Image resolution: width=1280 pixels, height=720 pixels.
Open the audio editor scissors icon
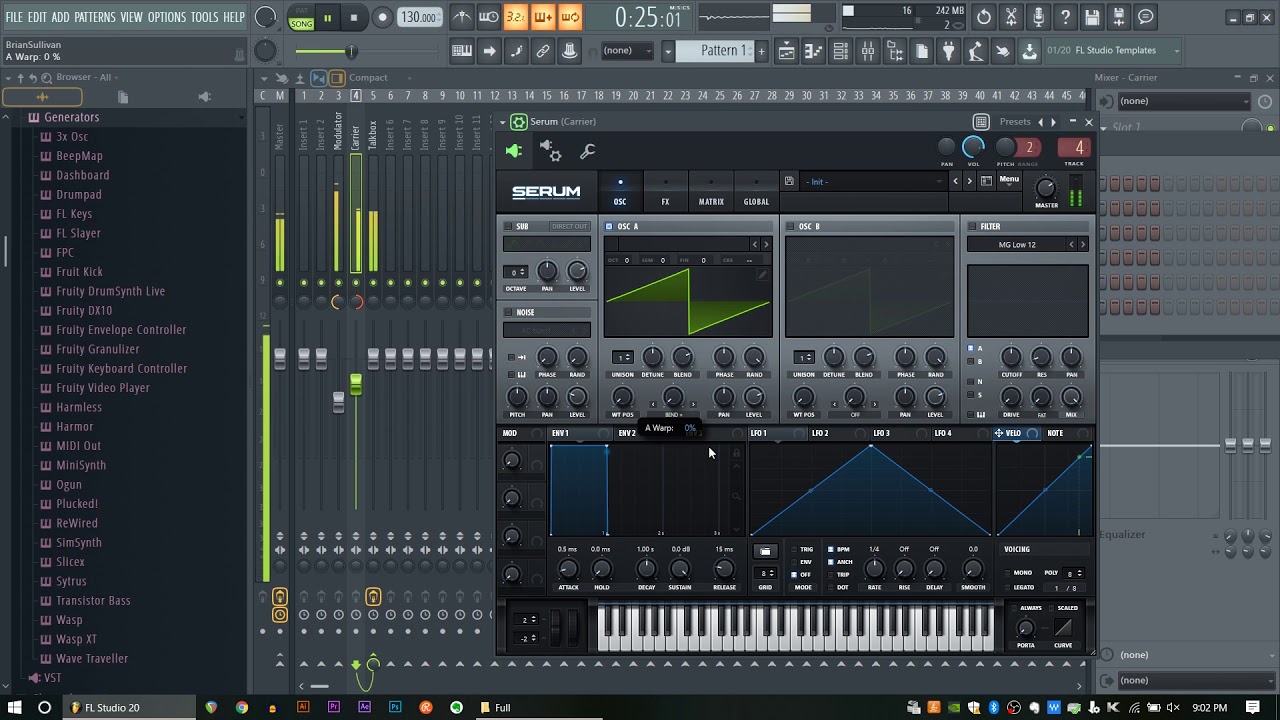[x=1011, y=17]
